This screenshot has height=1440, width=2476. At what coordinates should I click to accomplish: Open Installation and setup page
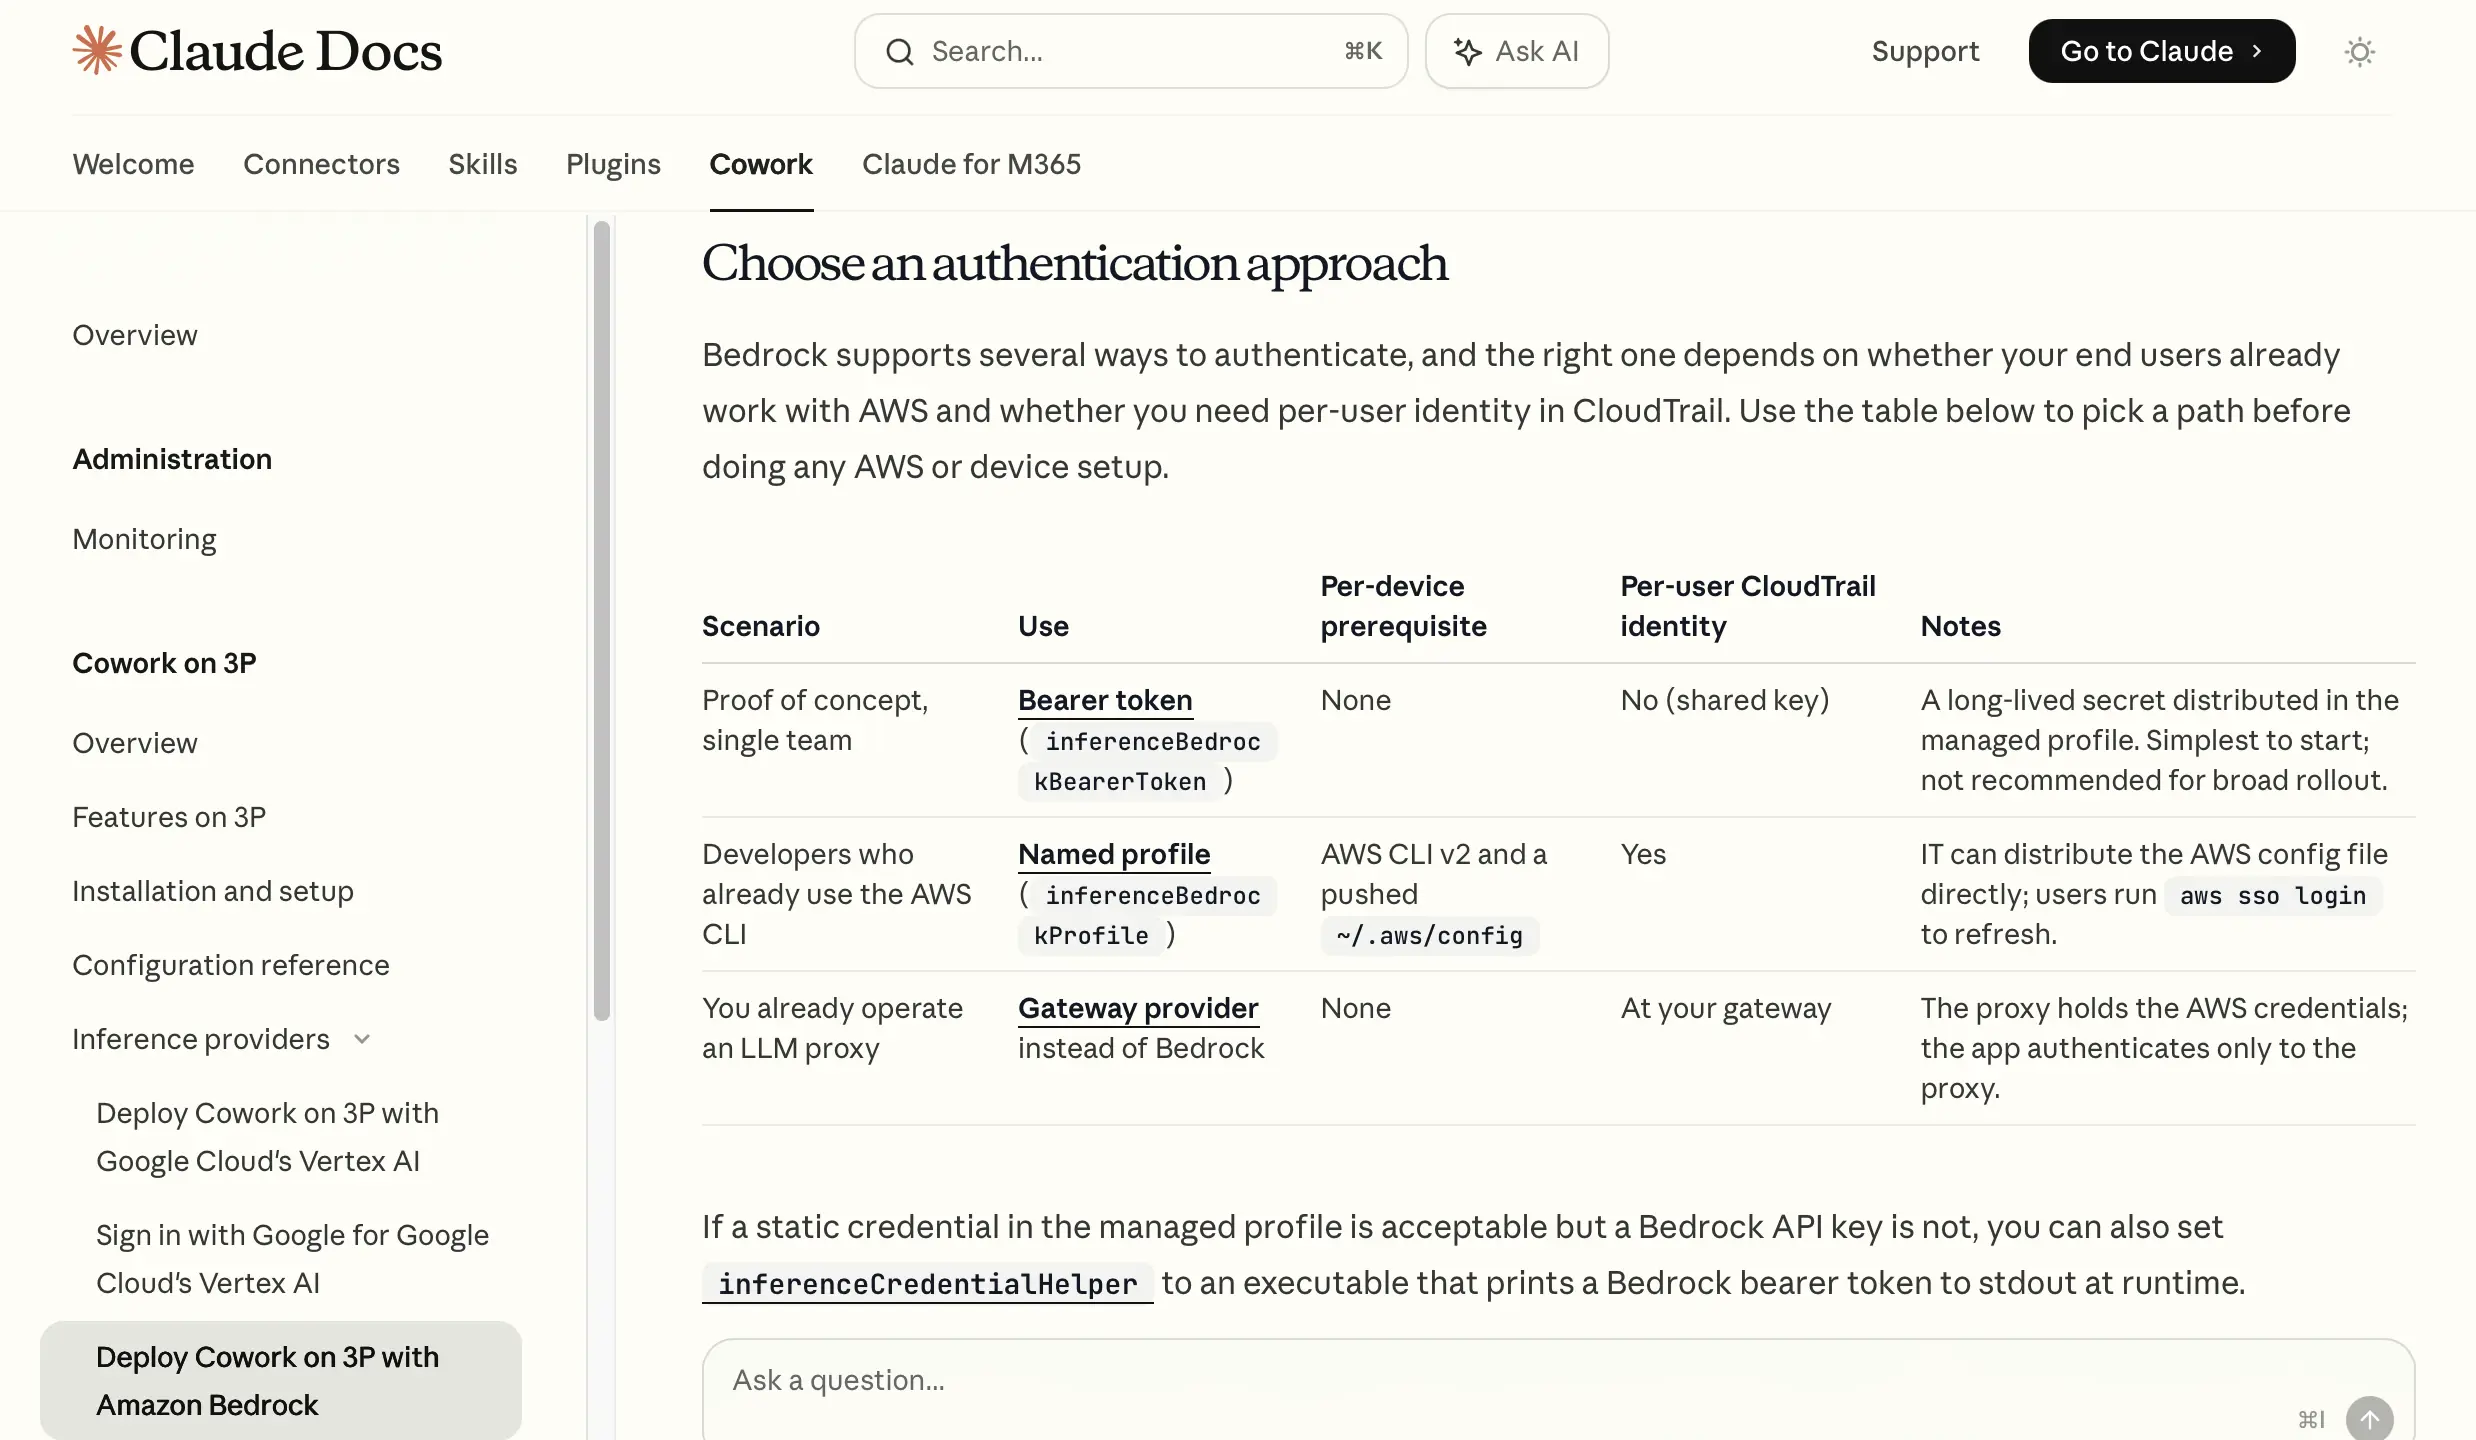tap(213, 891)
